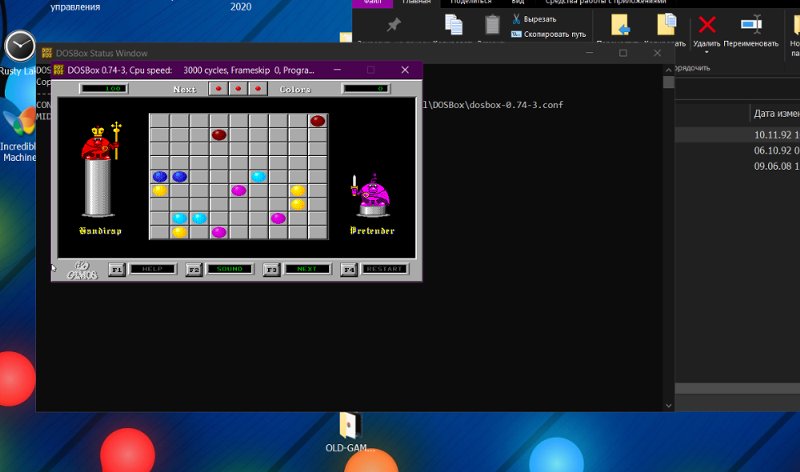Select the magenta ball in the two cyan balls' row
Image resolution: width=800 pixels, height=472 pixels.
278,218
